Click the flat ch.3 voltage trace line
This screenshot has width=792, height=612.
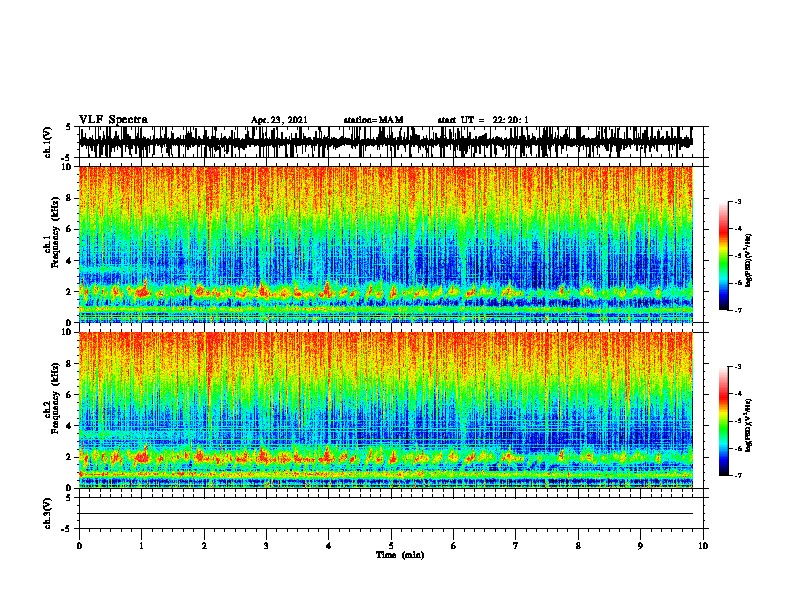point(386,514)
